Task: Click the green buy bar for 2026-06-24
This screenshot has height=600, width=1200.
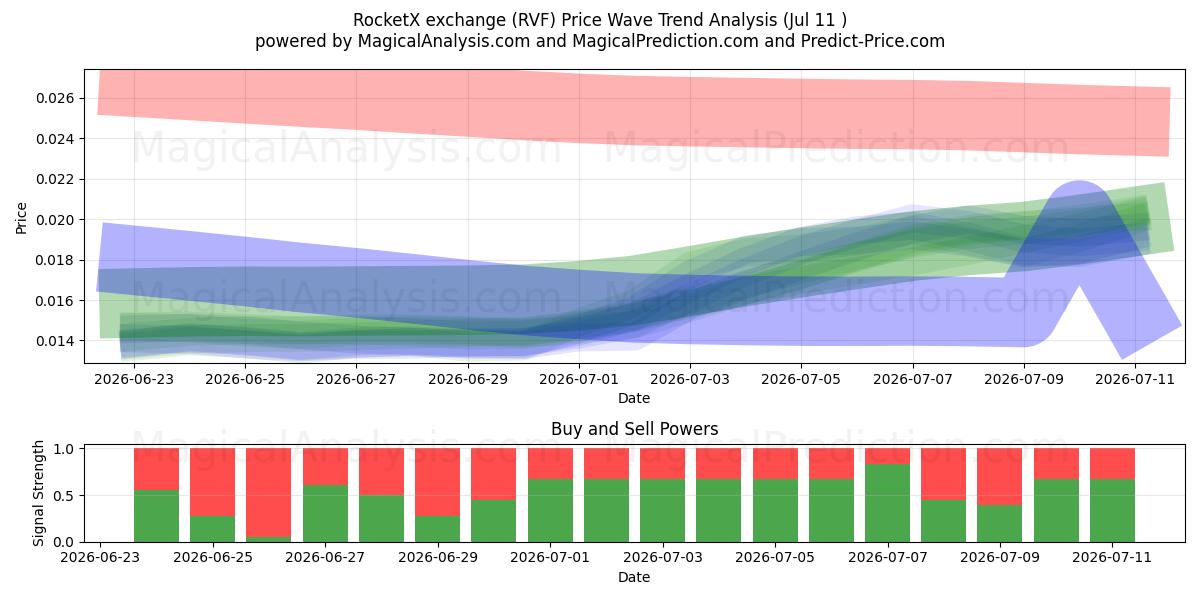Action: pos(156,516)
